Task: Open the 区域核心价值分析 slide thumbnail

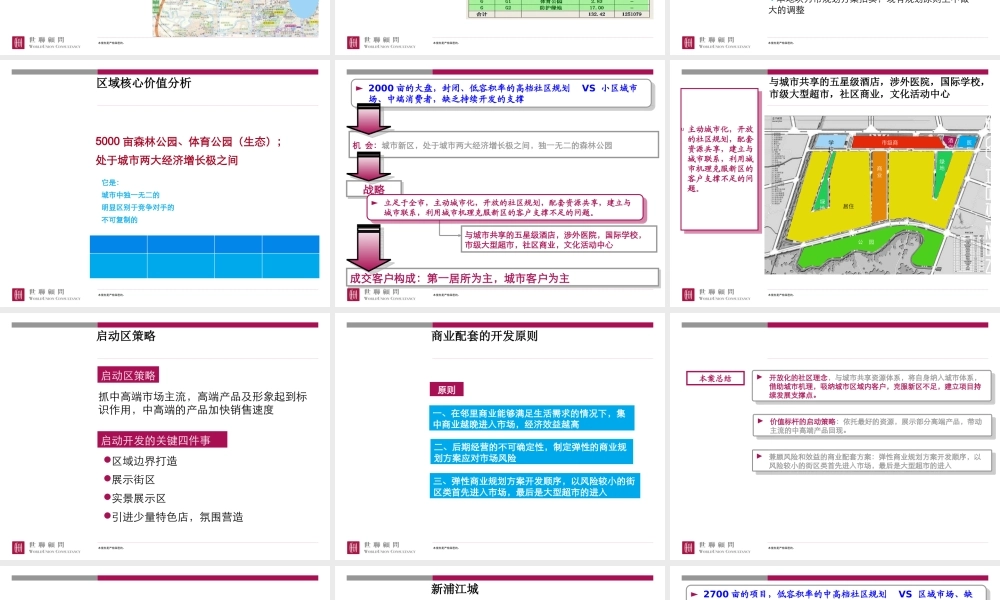Action: (165, 184)
